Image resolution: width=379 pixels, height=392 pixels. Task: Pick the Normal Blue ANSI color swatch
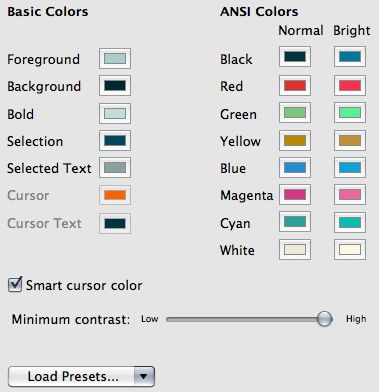tap(295, 167)
